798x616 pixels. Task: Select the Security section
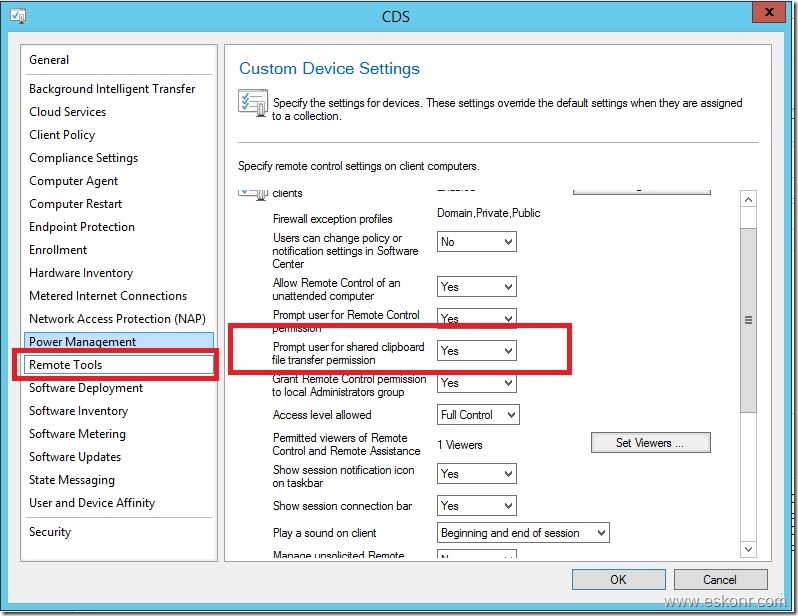tap(50, 532)
